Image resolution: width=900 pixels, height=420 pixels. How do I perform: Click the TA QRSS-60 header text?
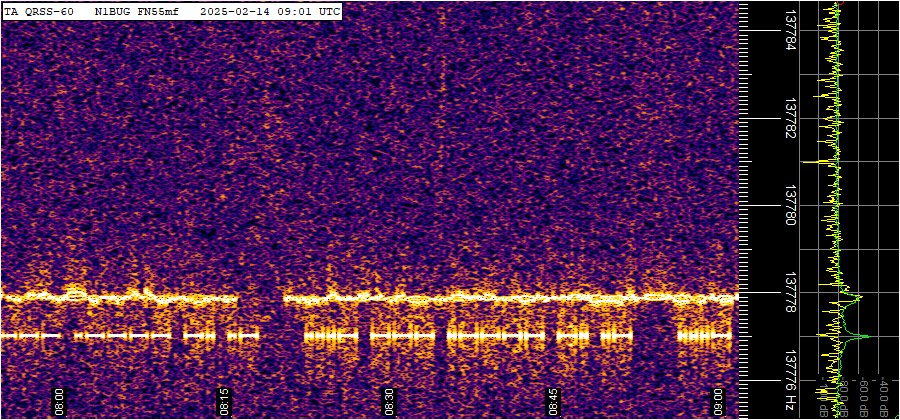[x=38, y=11]
